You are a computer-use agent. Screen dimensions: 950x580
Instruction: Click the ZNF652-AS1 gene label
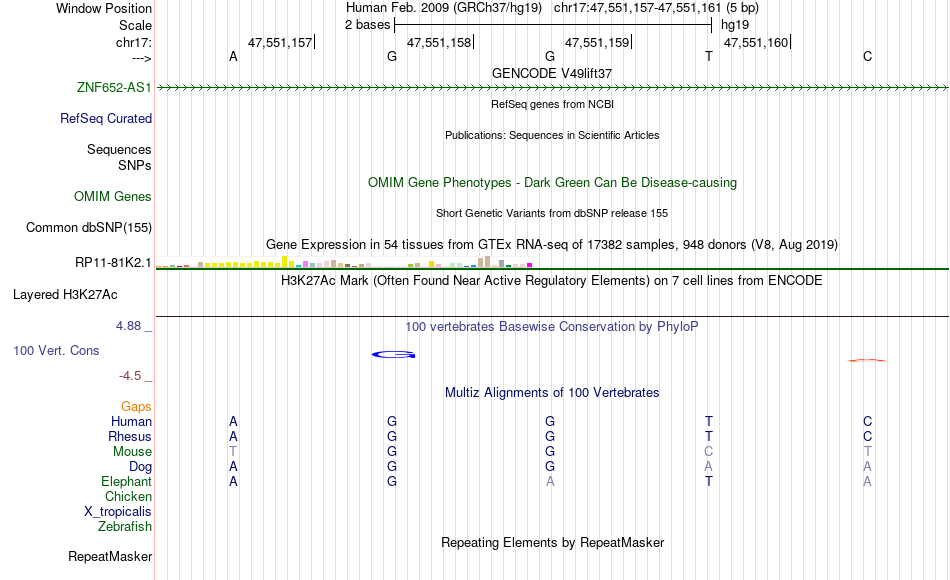(x=114, y=87)
